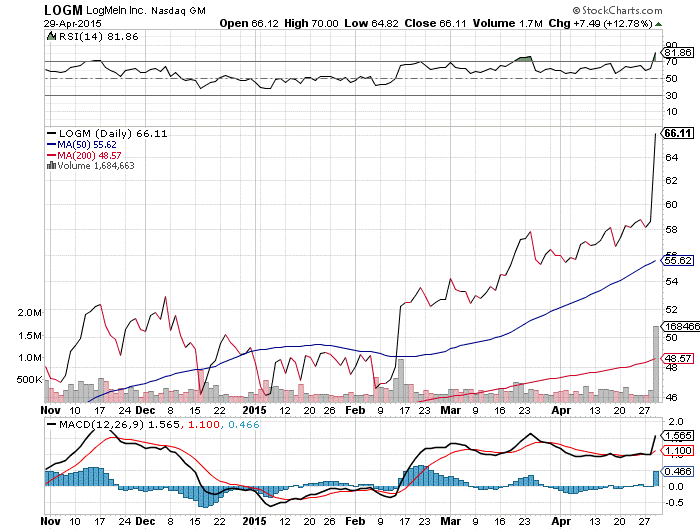Viewport: 700px width, 530px height.
Task: Click the RSI(14) mountain icon
Action: coord(51,36)
